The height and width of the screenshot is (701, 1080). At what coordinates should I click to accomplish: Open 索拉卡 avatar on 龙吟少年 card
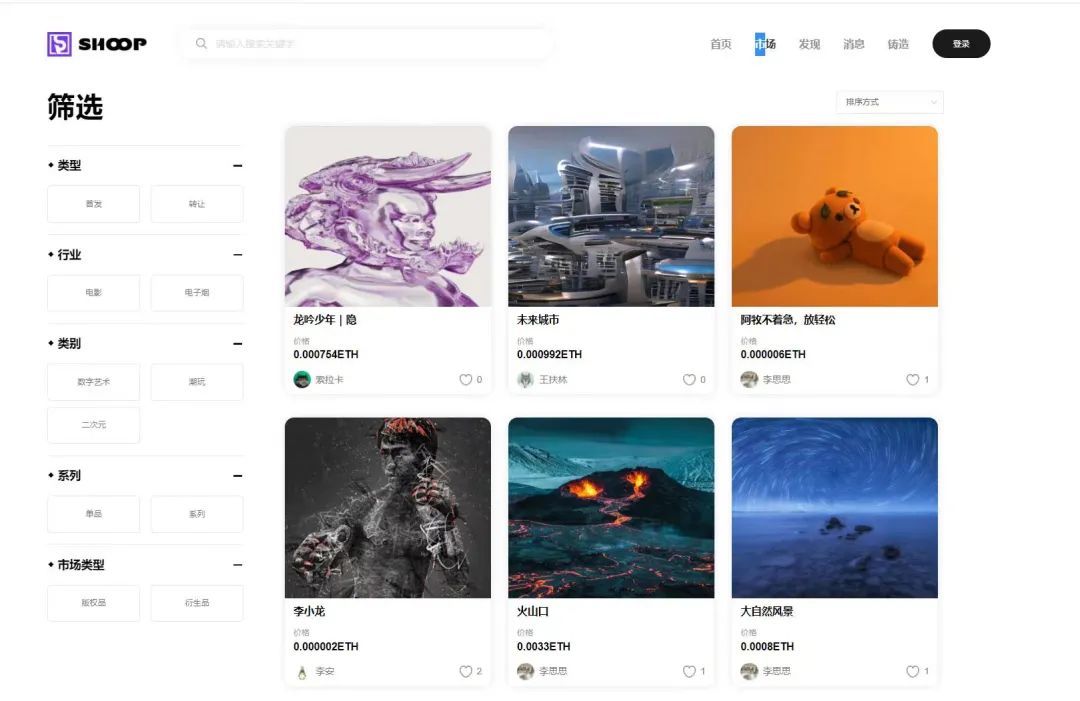pyautogui.click(x=302, y=379)
